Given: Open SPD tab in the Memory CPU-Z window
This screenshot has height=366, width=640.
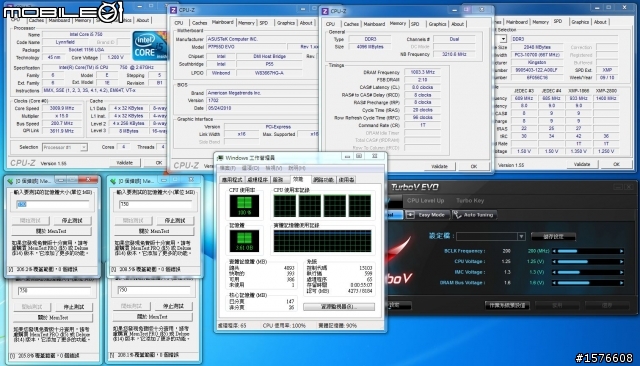Looking at the screenshot, I should pyautogui.click(x=415, y=24).
